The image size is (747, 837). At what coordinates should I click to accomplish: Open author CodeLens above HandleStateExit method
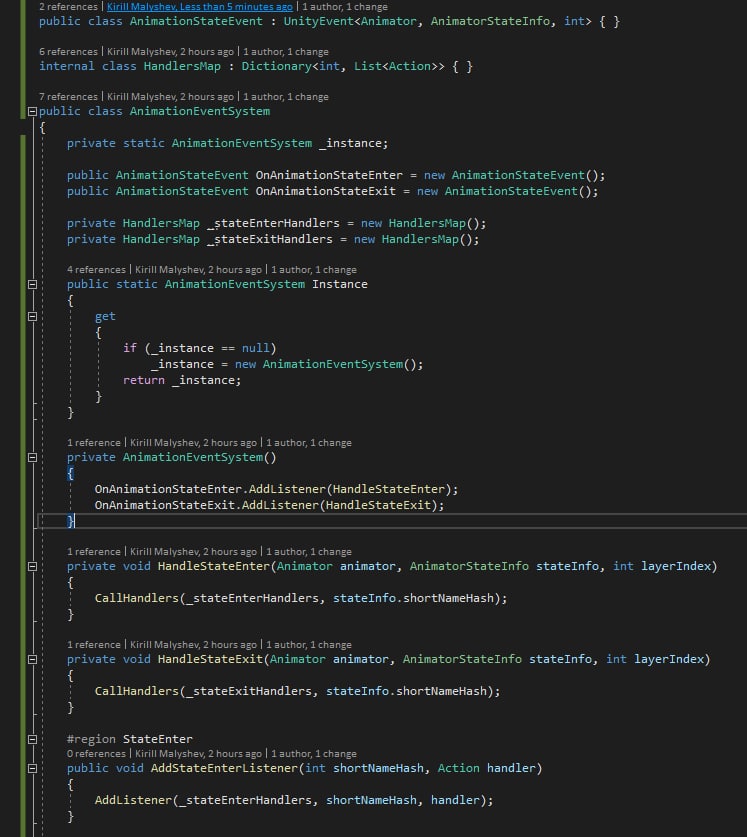[194, 644]
